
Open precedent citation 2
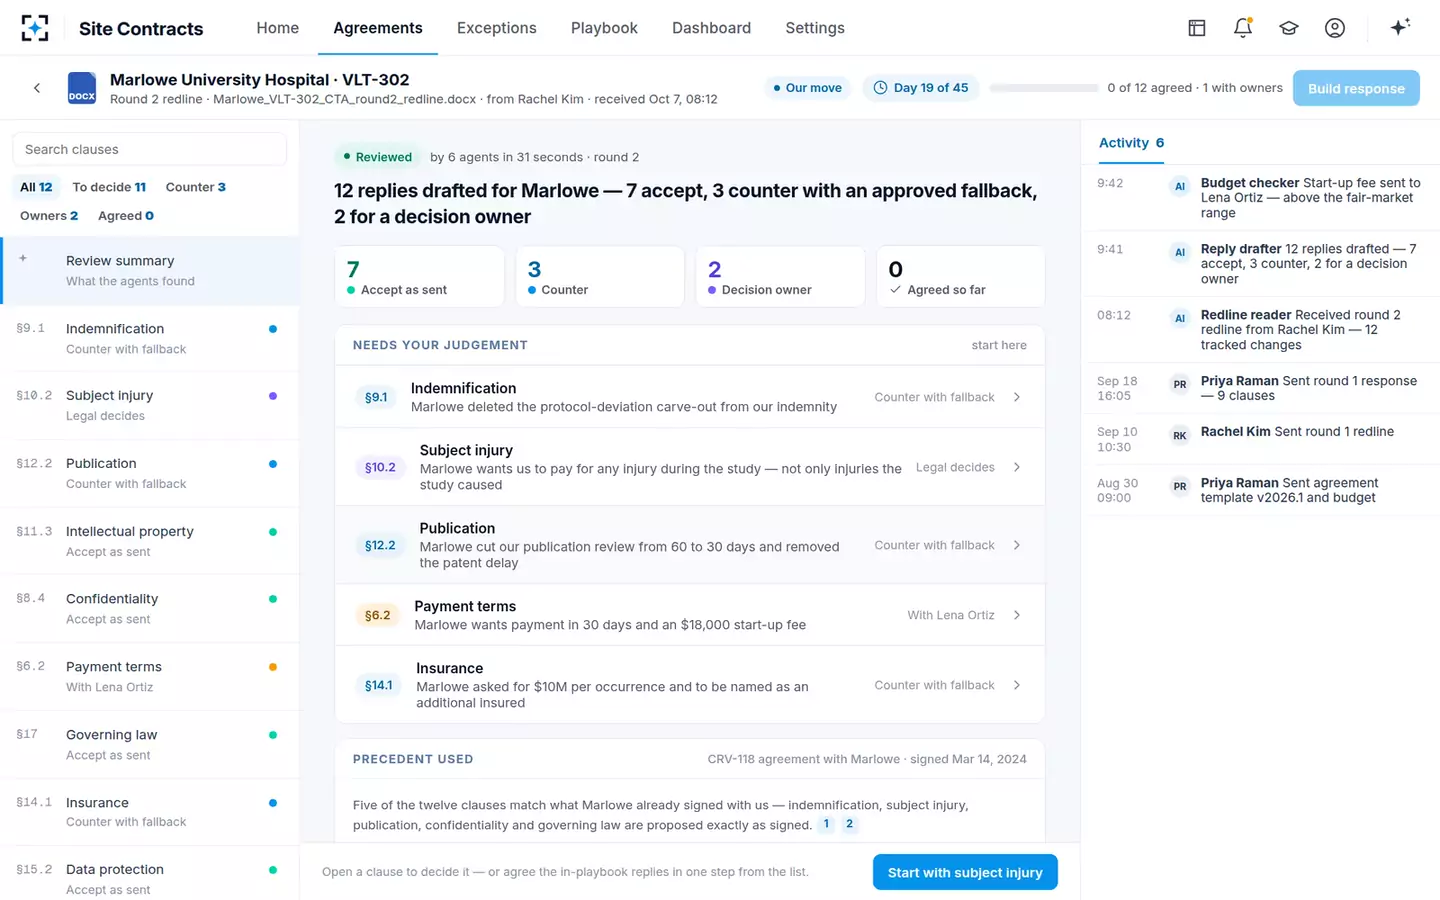click(x=849, y=824)
